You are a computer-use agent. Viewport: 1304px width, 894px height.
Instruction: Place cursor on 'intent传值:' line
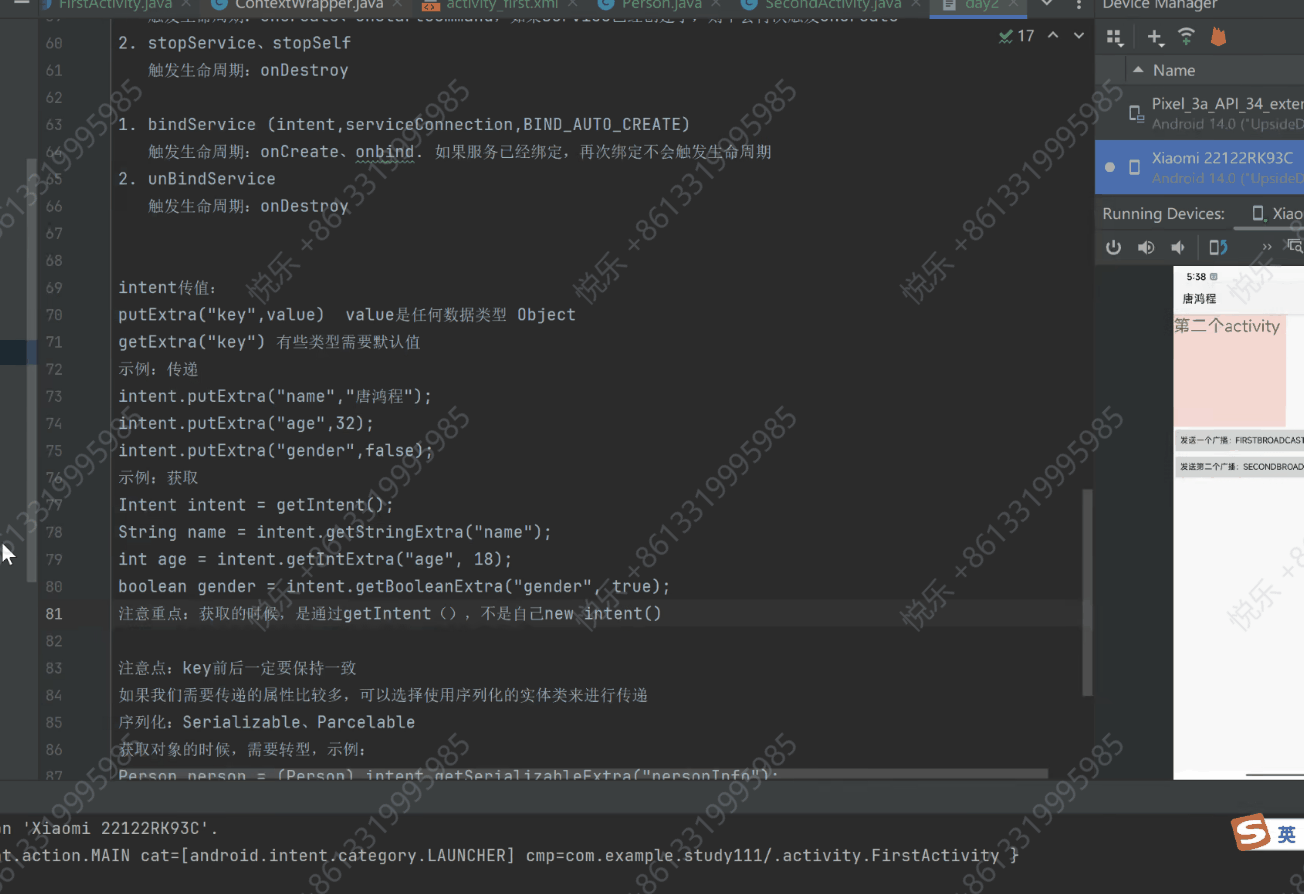tap(168, 287)
